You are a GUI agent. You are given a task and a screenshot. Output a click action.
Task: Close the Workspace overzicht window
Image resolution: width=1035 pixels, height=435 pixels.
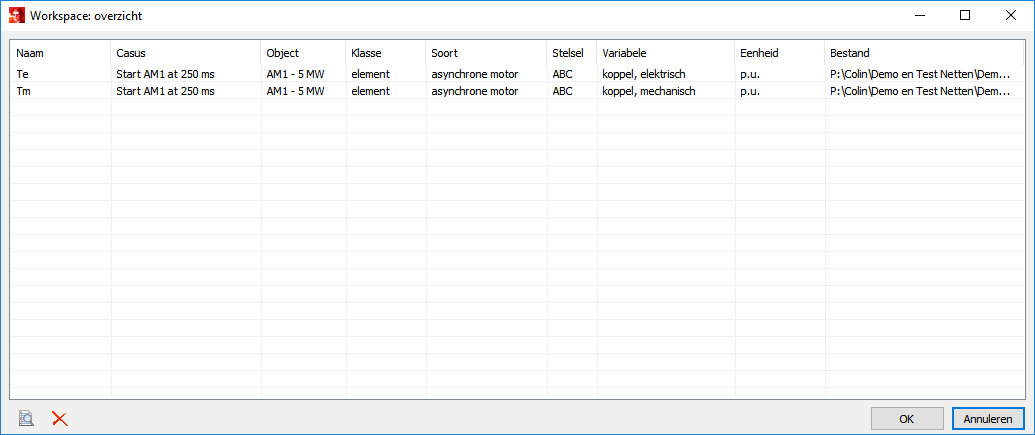coord(1011,16)
